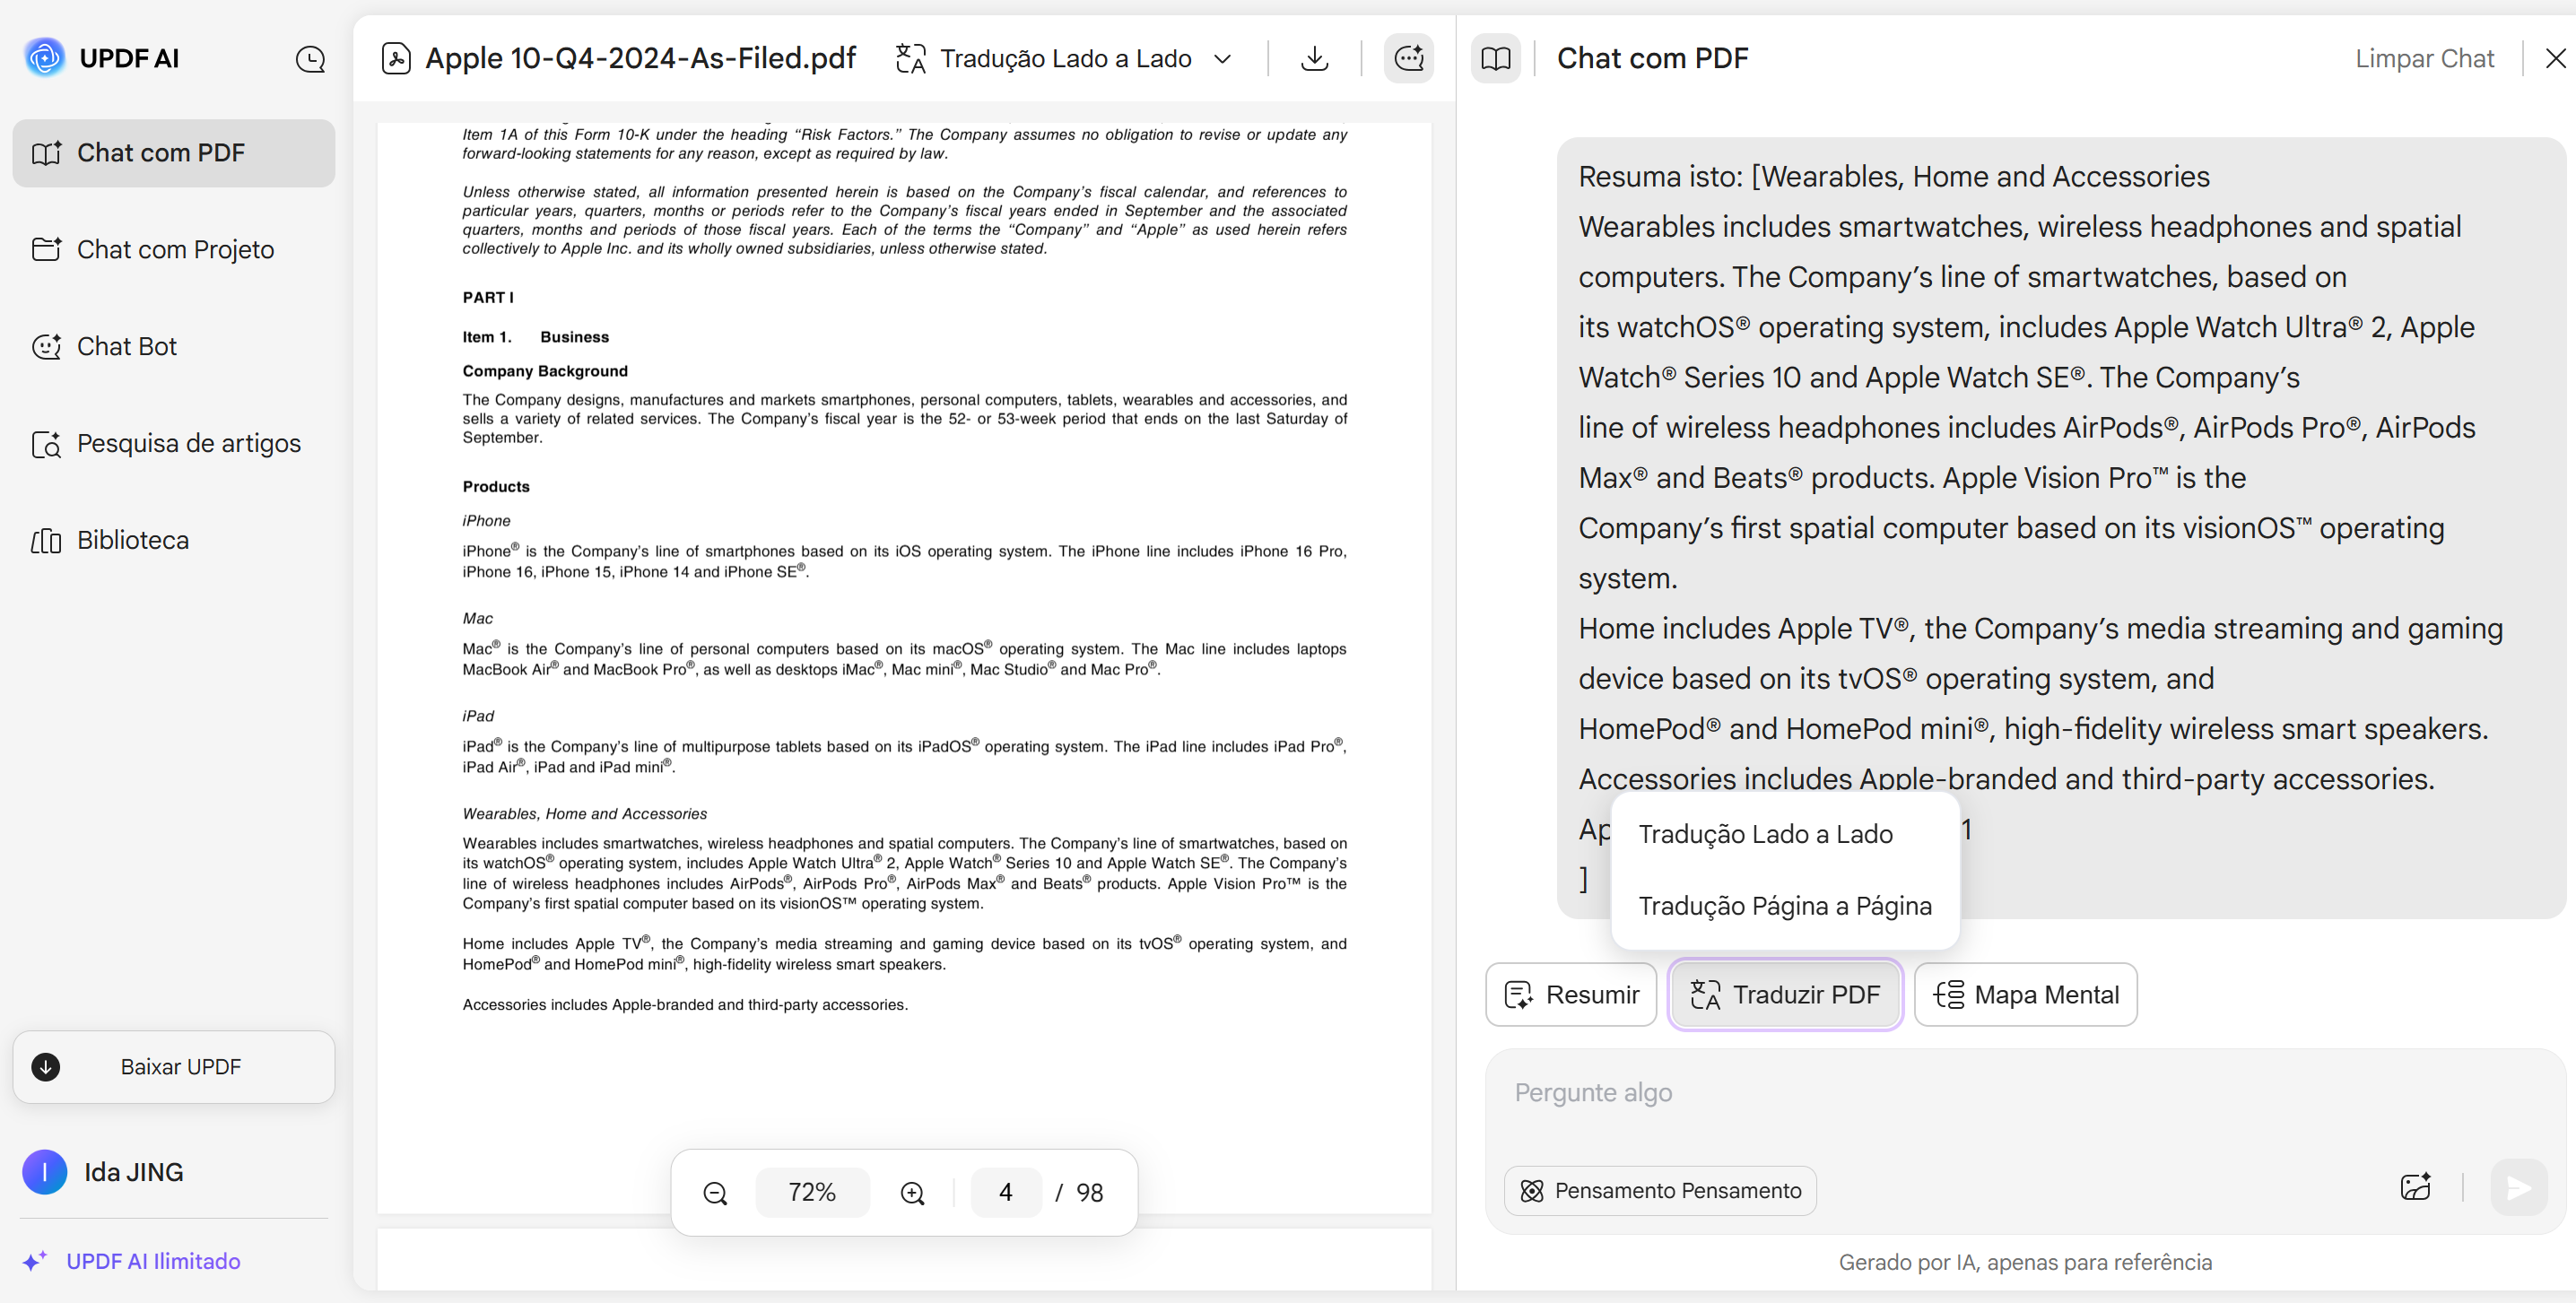Select Tradução Lado a Lado menu option
The height and width of the screenshot is (1303, 2576).
click(1785, 834)
